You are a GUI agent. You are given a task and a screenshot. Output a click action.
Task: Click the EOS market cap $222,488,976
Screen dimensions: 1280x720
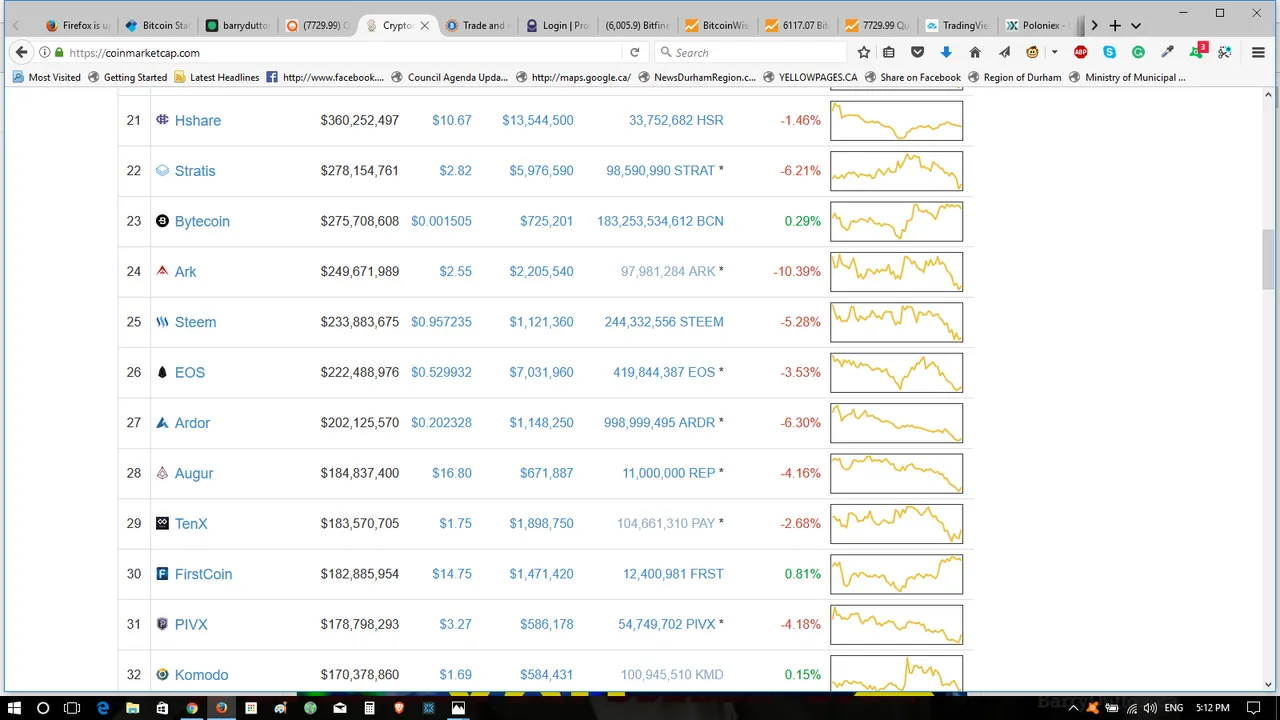point(360,372)
